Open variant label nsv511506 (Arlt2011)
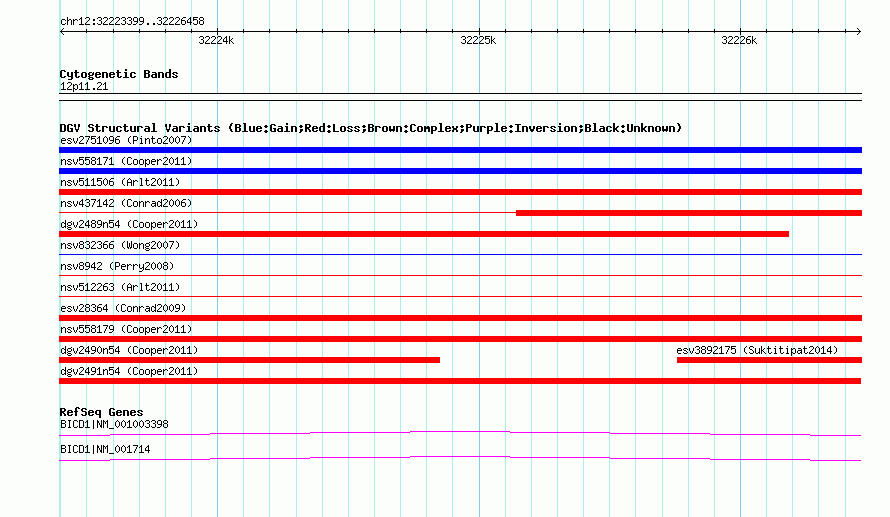 click(120, 182)
